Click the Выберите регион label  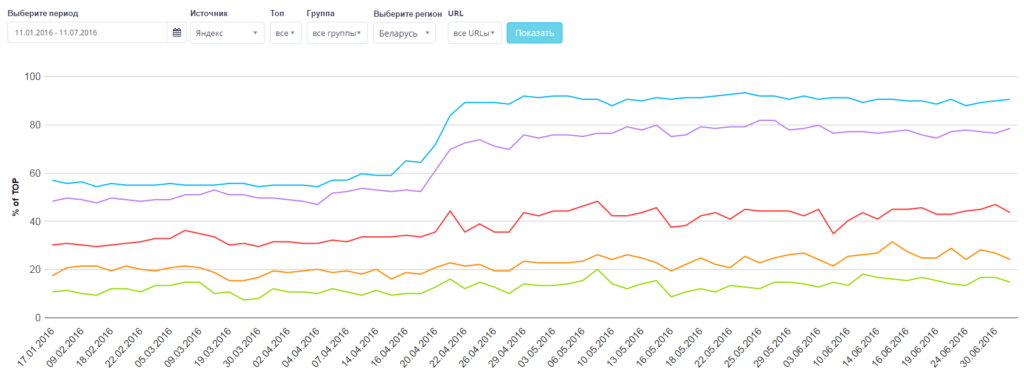(408, 14)
